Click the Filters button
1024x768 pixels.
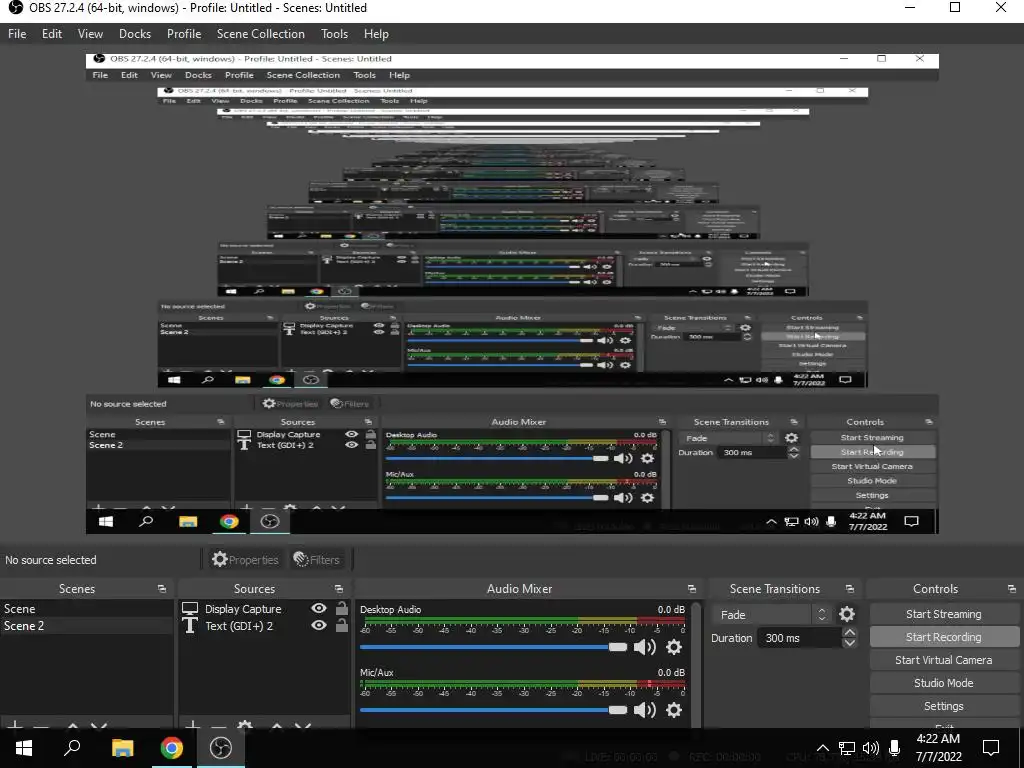[x=317, y=560]
